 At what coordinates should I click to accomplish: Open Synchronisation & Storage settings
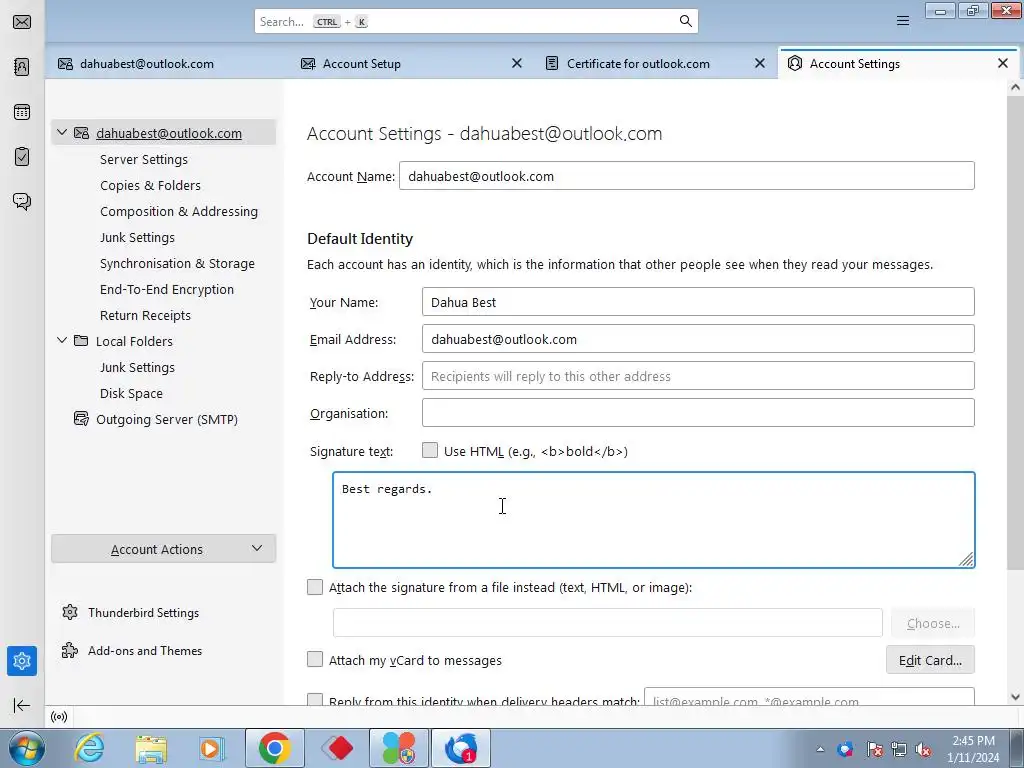[x=177, y=264]
